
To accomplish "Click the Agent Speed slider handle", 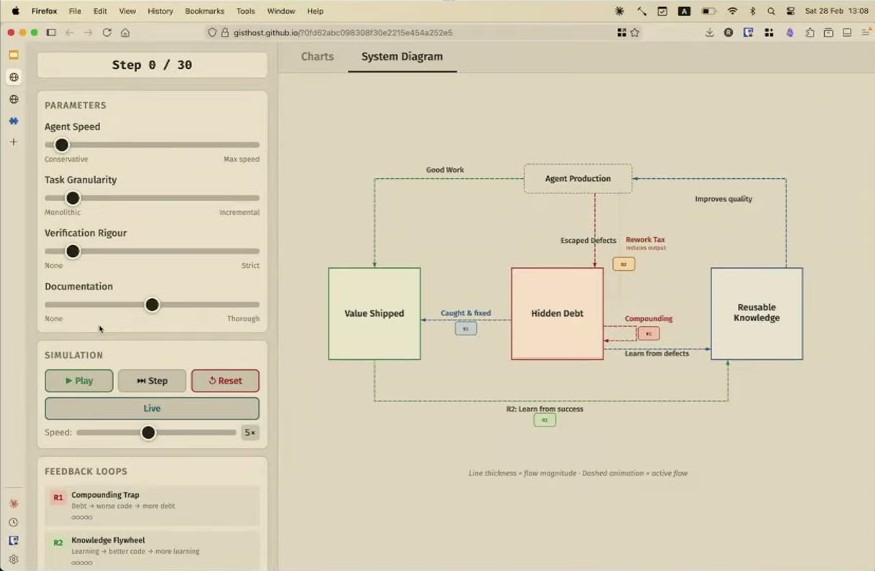I will click(x=62, y=145).
